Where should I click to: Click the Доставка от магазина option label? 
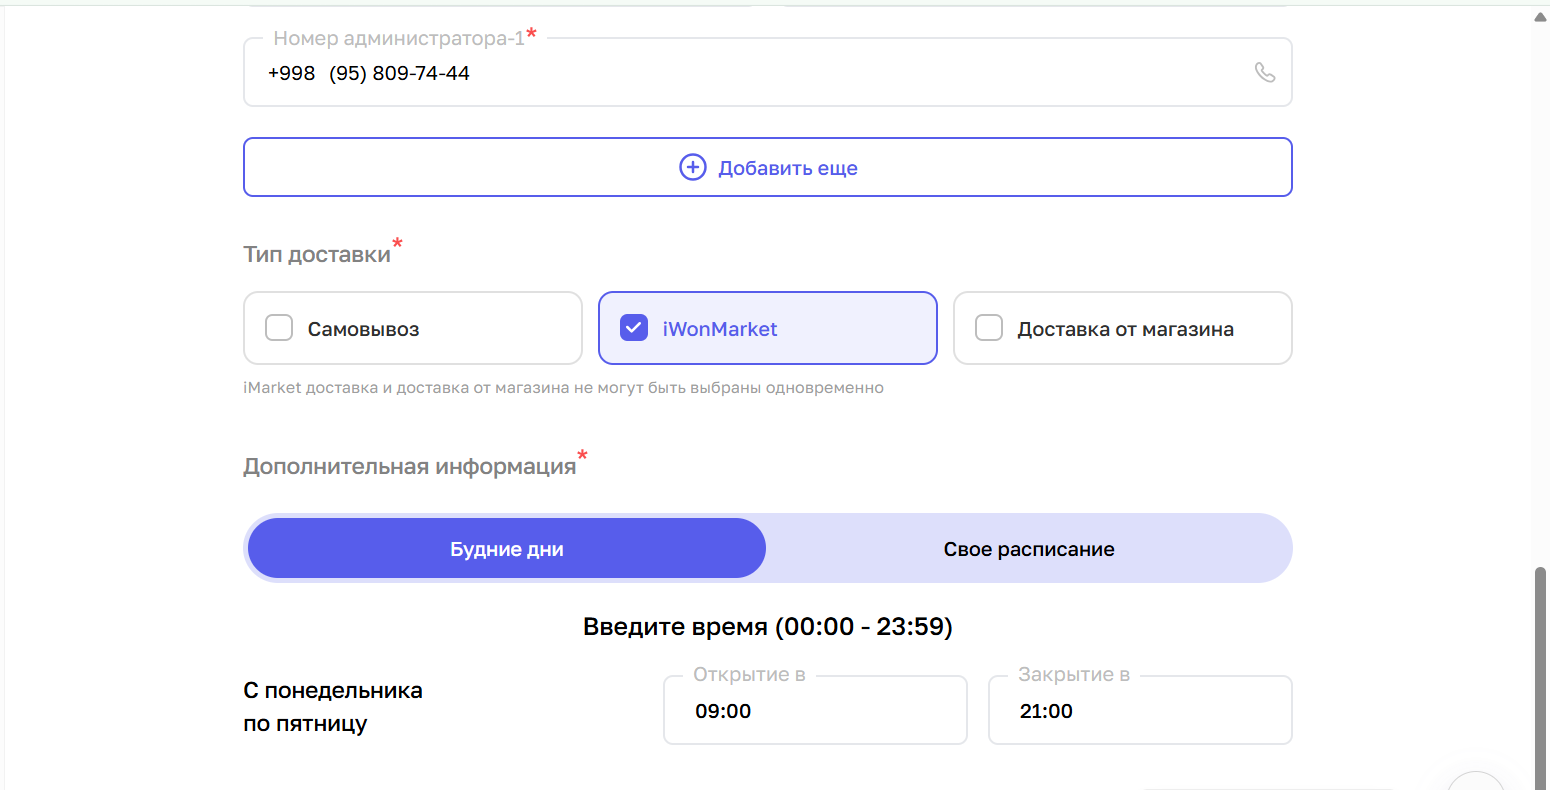1125,329
